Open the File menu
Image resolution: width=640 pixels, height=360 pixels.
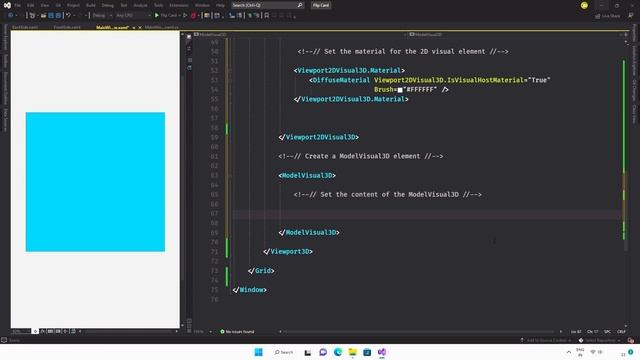click(18, 5)
